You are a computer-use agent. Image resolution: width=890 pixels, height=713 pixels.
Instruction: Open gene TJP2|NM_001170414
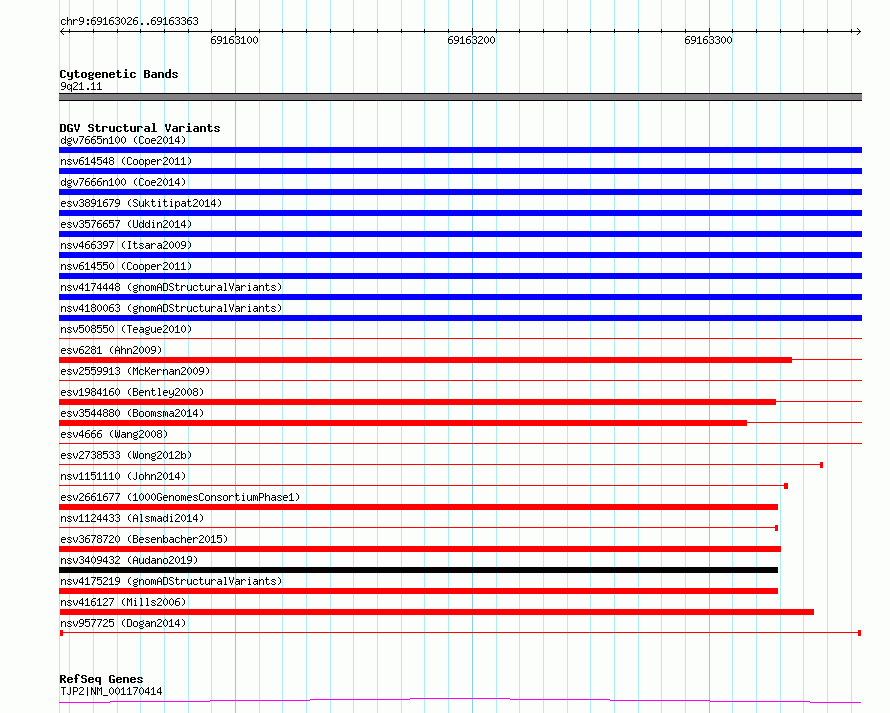tap(111, 691)
